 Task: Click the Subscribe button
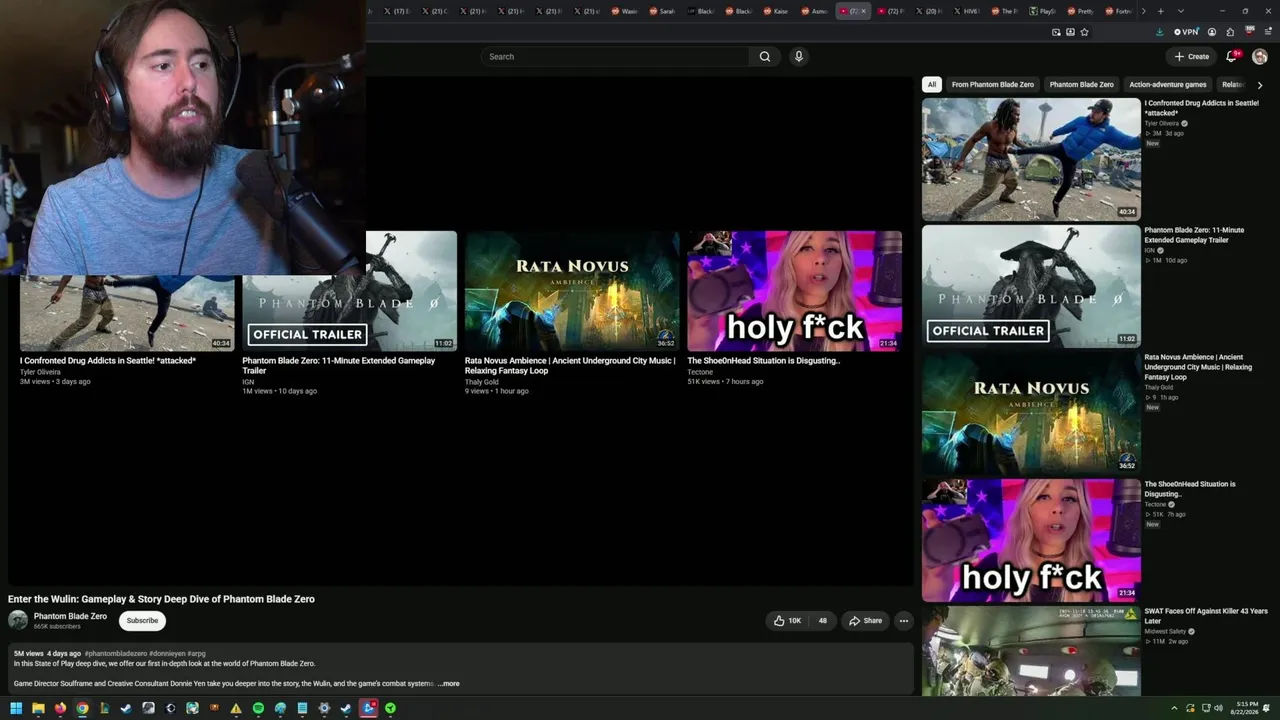(x=142, y=621)
